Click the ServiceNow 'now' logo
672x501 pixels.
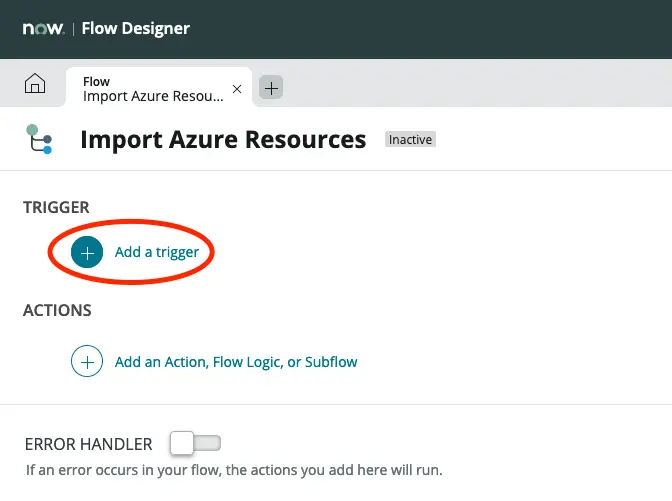43,28
